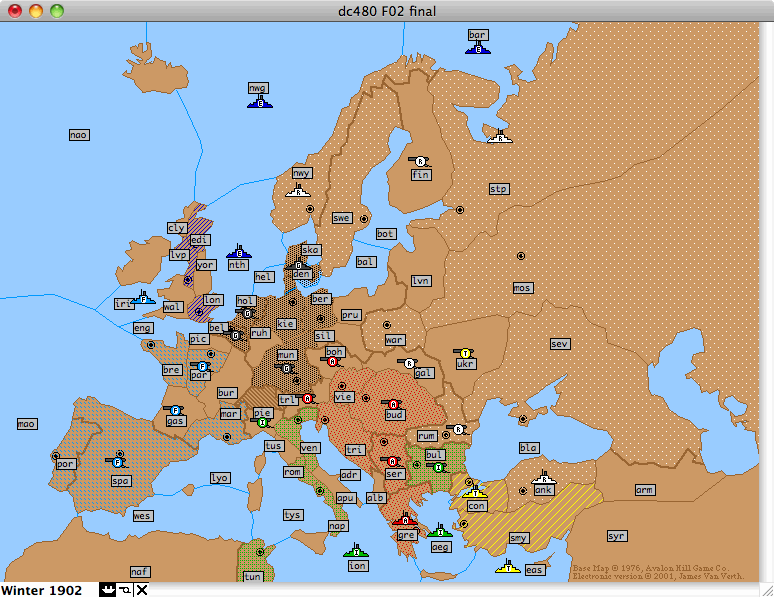Select the army build tool icon
The height and width of the screenshot is (597, 774).
[x=125, y=590]
